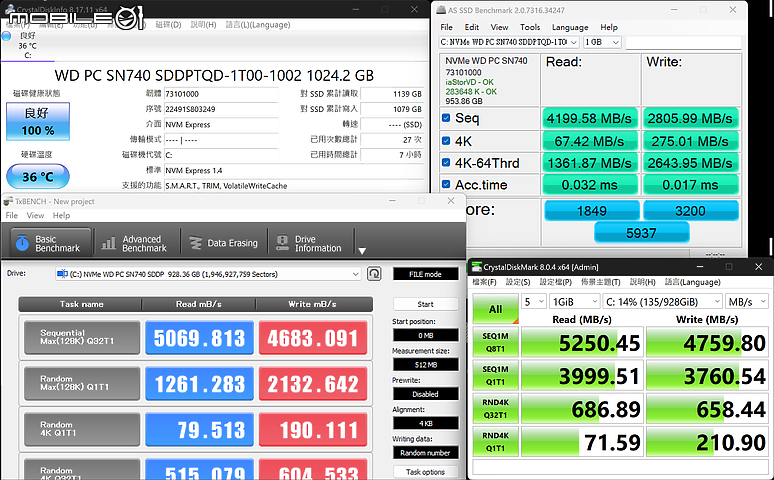
Task: Open Advanced Benchmark tab in TxBENCH
Action: pyautogui.click(x=135, y=243)
